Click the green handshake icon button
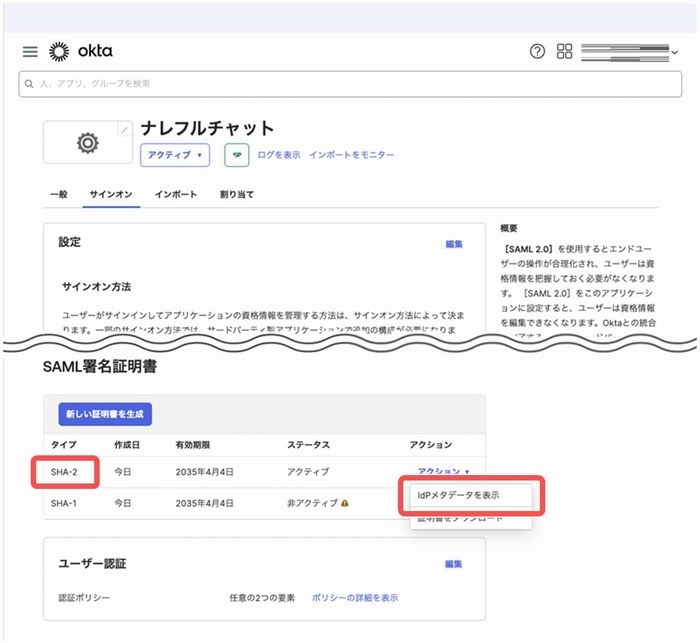The height and width of the screenshot is (643, 700). point(237,155)
